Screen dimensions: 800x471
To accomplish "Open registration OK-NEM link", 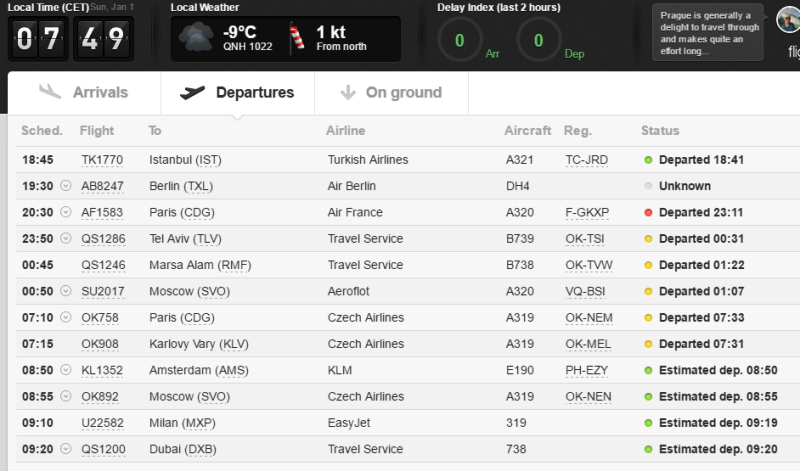I will [589, 317].
